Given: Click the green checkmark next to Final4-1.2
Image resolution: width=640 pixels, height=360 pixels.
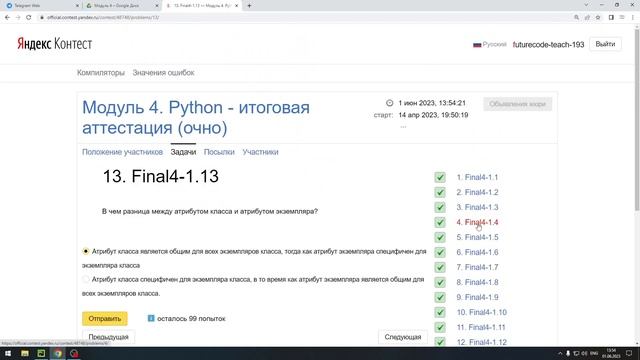Looking at the screenshot, I should pyautogui.click(x=440, y=192).
